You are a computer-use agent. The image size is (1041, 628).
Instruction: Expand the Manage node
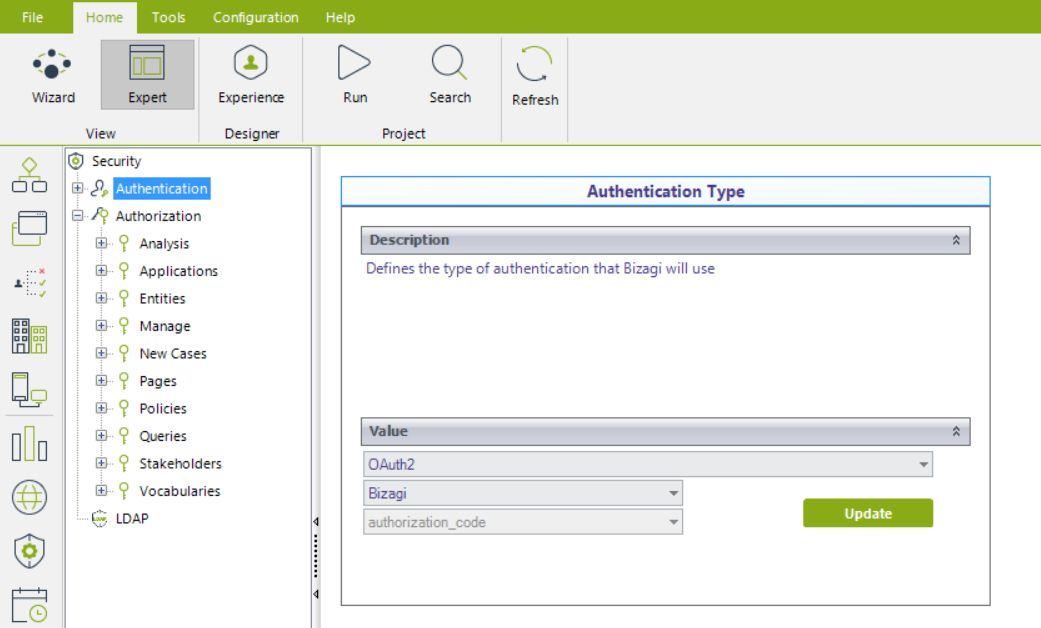tap(101, 325)
